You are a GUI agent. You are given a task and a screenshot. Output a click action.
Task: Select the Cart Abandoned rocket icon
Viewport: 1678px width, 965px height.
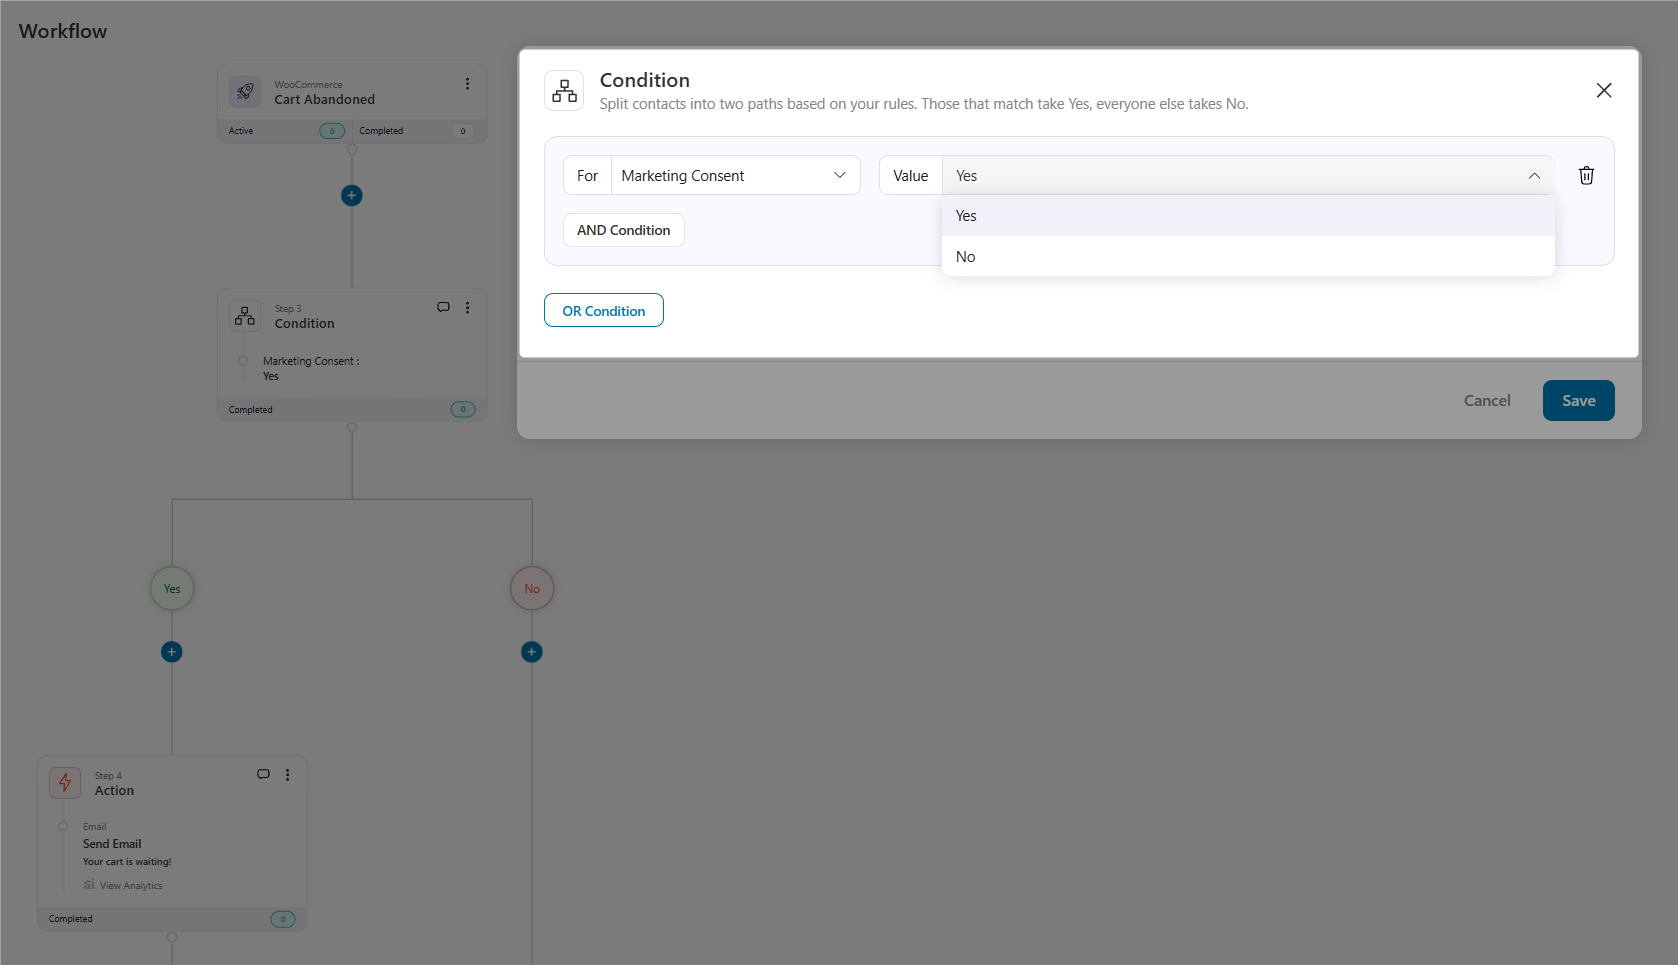click(x=245, y=92)
